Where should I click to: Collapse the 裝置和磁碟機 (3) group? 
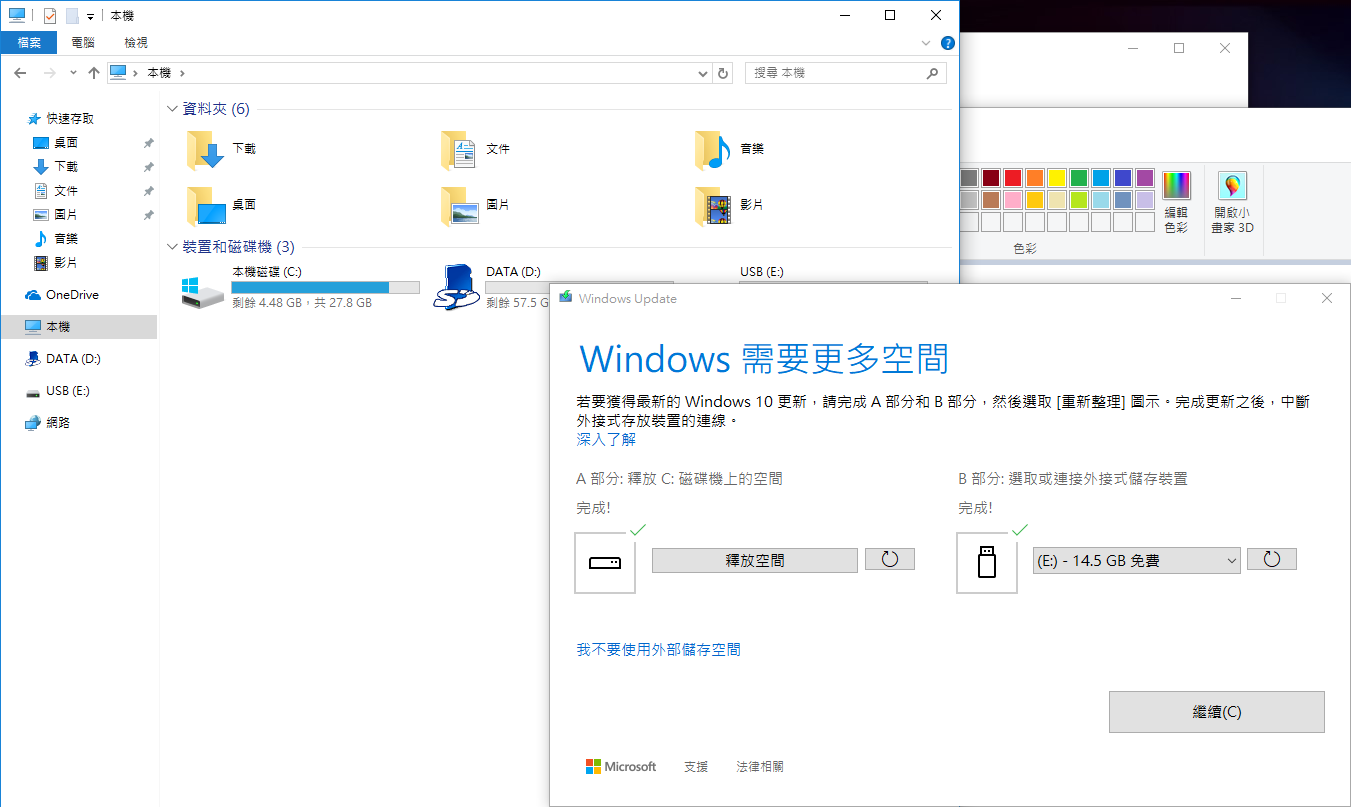(172, 247)
